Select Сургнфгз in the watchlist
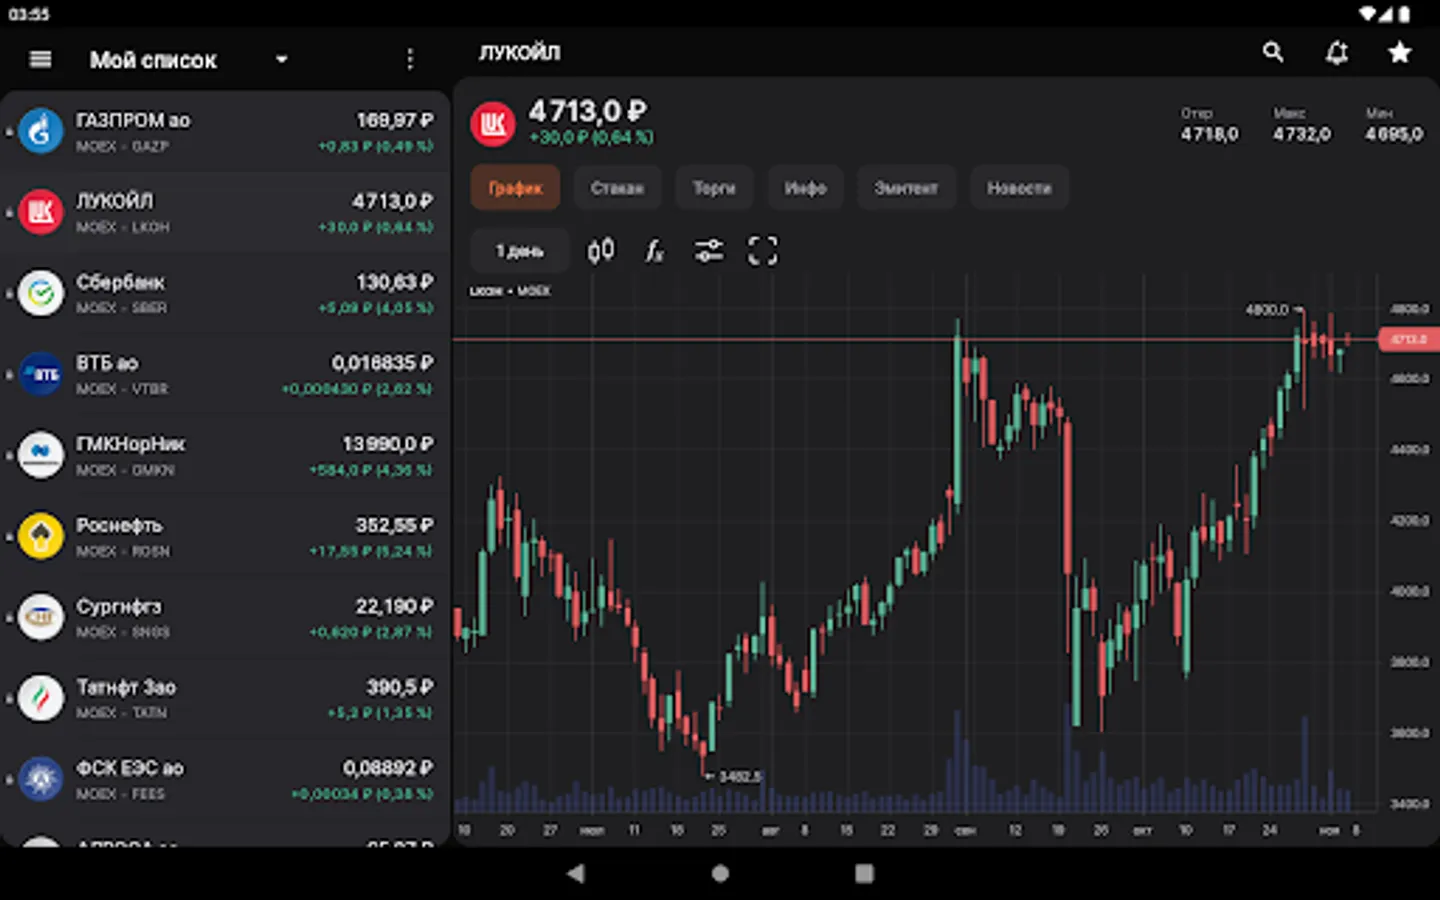This screenshot has height=900, width=1440. (225, 618)
